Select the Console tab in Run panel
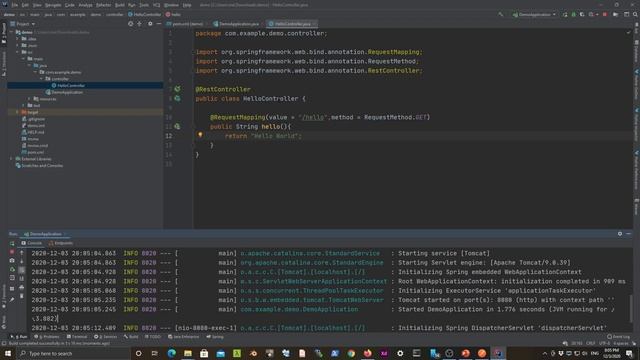This screenshot has width=640, height=360. [x=31, y=243]
